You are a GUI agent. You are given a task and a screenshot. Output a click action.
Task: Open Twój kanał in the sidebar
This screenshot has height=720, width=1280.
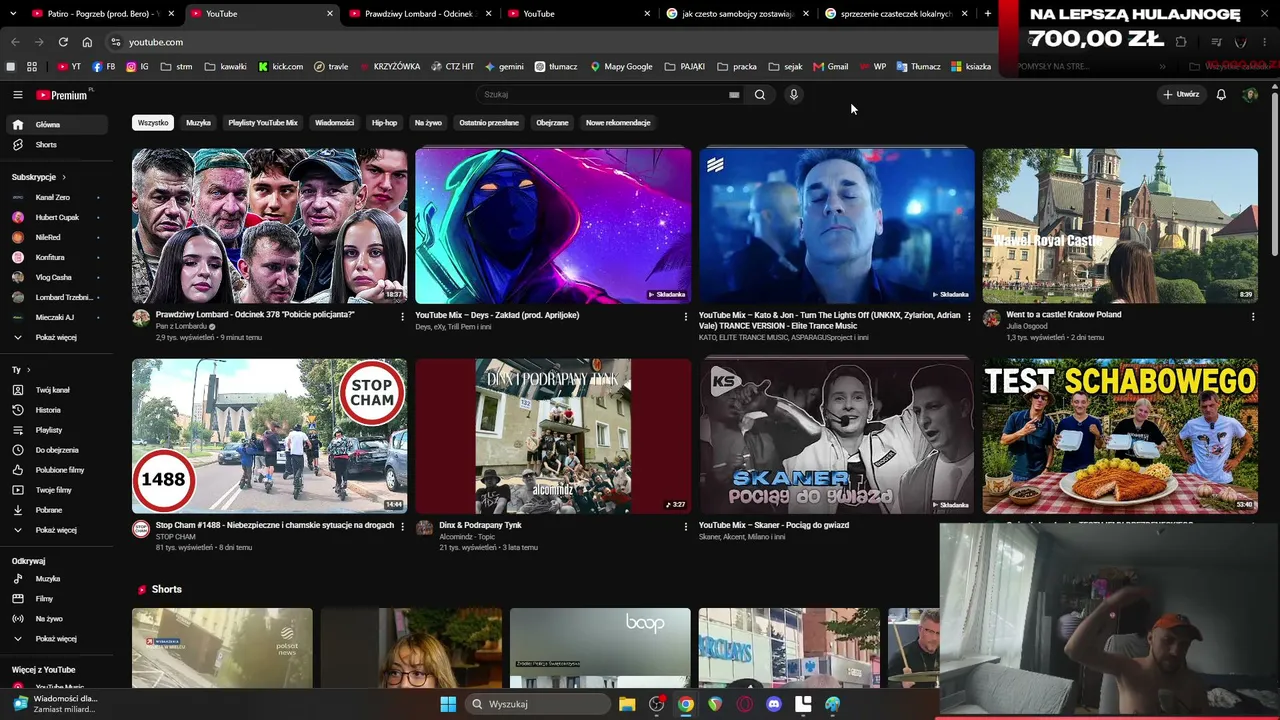tap(56, 390)
